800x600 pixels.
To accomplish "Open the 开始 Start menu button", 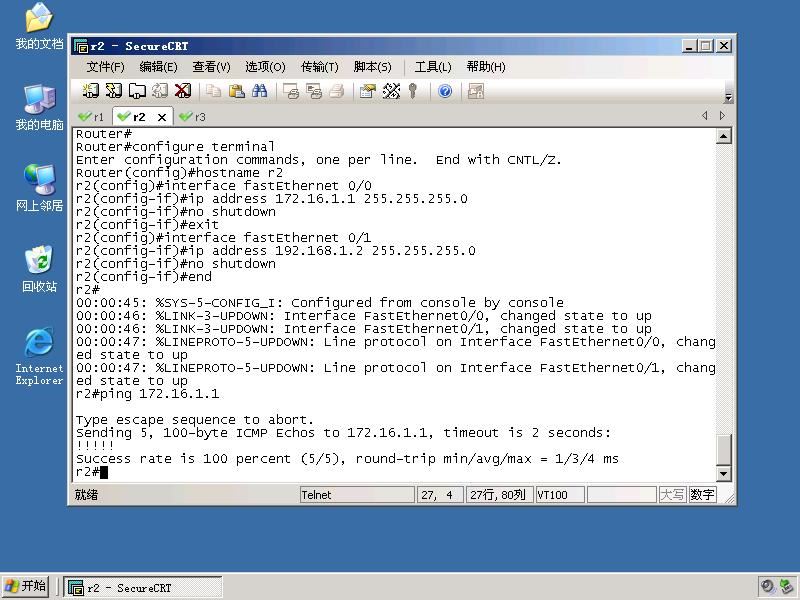I will [x=26, y=586].
